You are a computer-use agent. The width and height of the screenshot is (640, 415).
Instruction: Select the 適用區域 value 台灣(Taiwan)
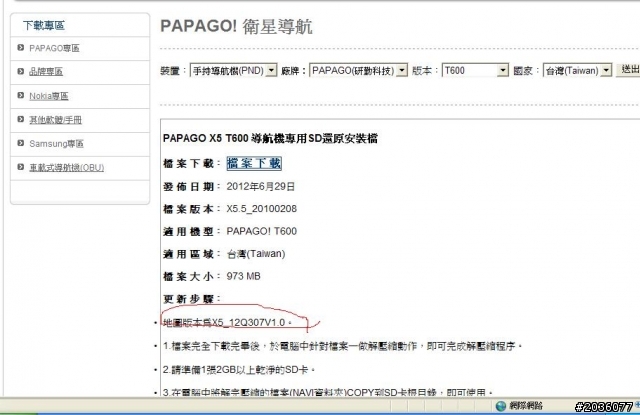256,254
